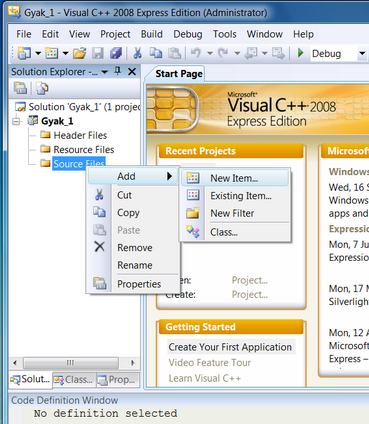The image size is (369, 424).
Task: Open the New Project dropdown arrow
Action: pyautogui.click(x=38, y=53)
